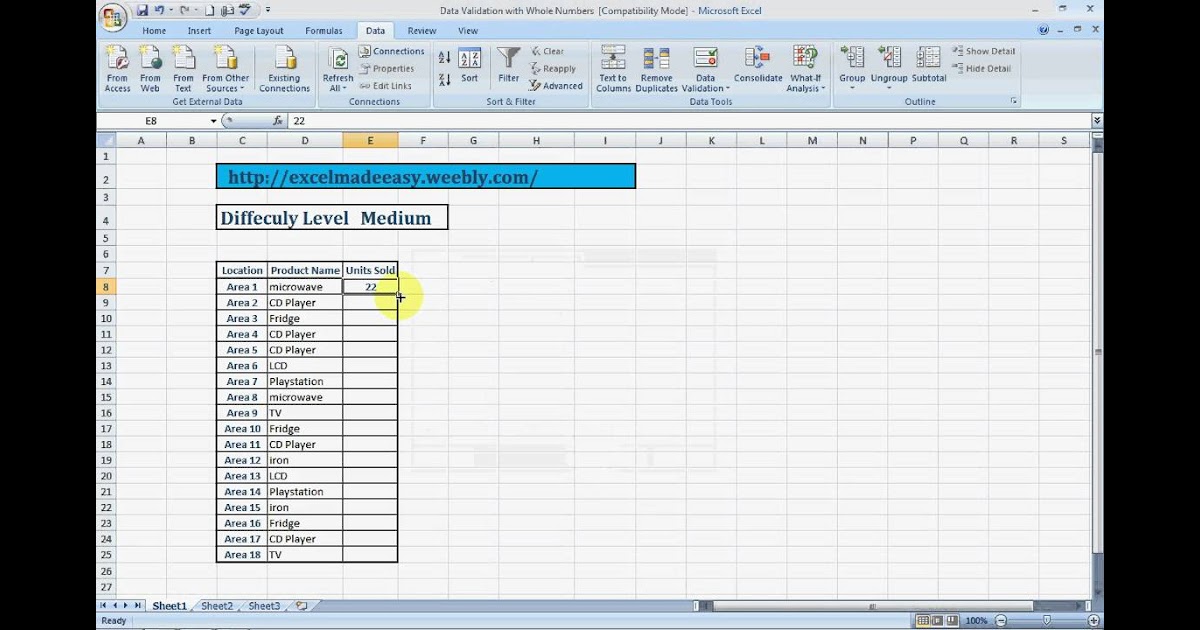
Task: Reapply the filter
Action: coord(553,69)
